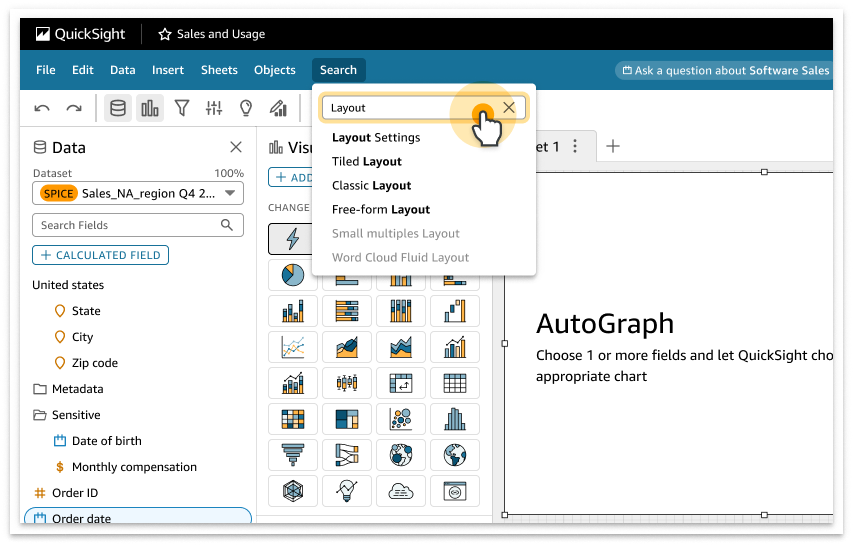Select the custom visual content type
The height and width of the screenshot is (545, 853).
coord(454,491)
